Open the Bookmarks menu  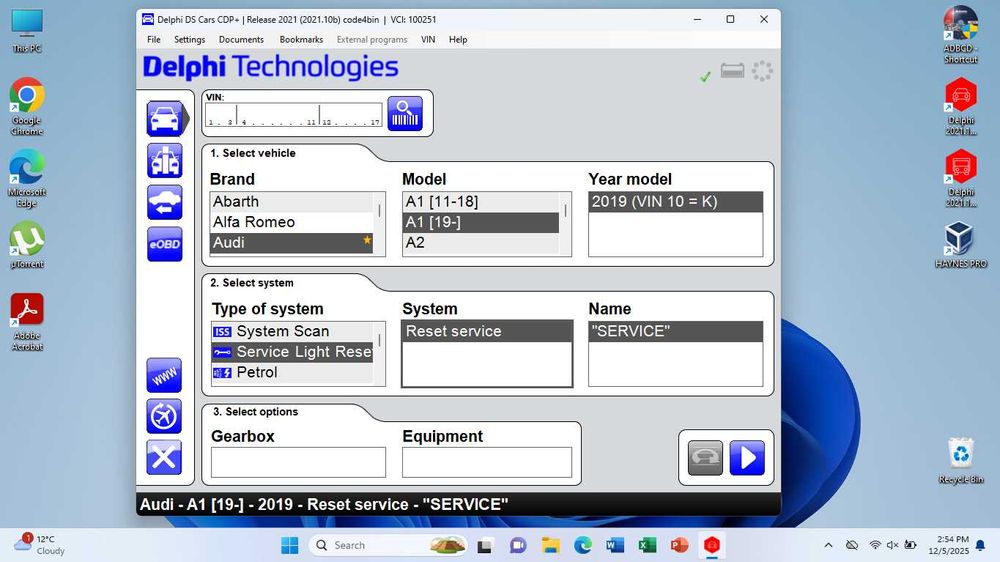pos(301,40)
